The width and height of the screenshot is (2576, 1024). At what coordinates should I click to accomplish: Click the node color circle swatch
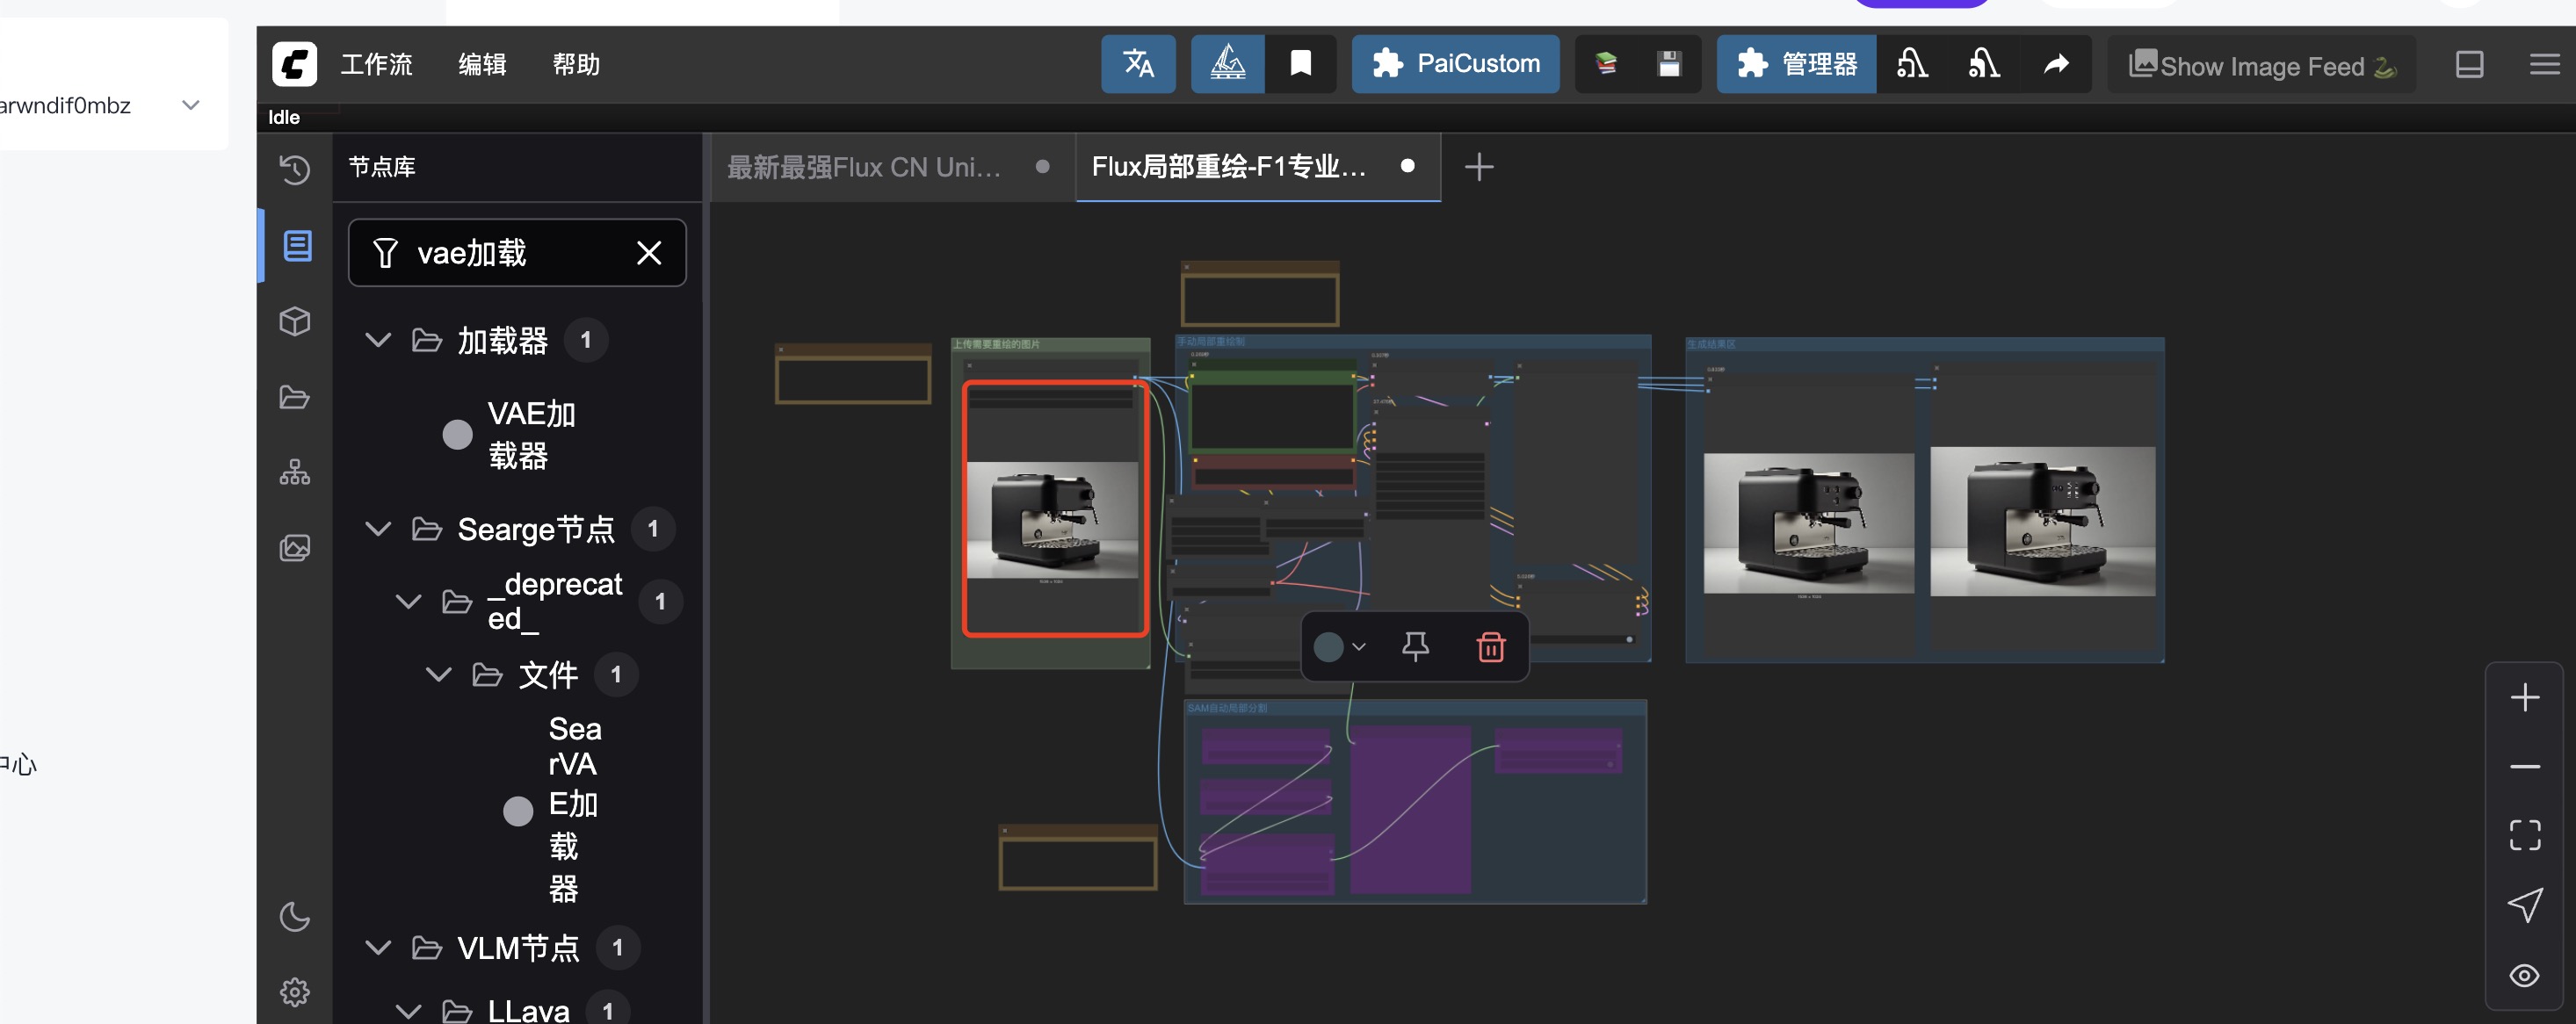click(1328, 647)
